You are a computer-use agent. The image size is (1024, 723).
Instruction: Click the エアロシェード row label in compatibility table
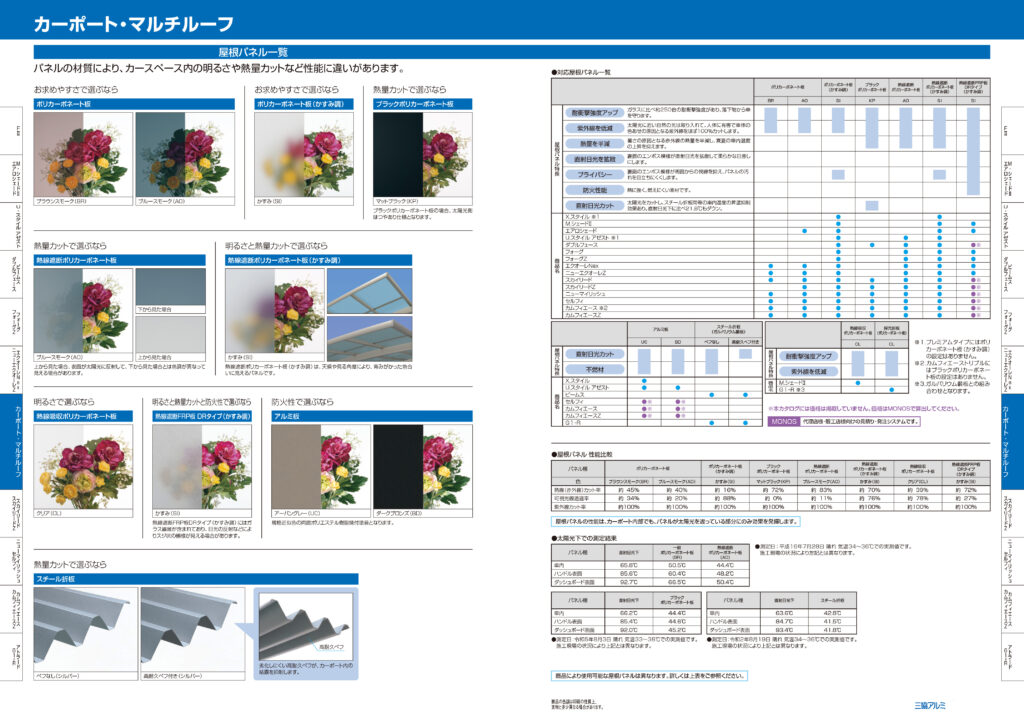(581, 231)
